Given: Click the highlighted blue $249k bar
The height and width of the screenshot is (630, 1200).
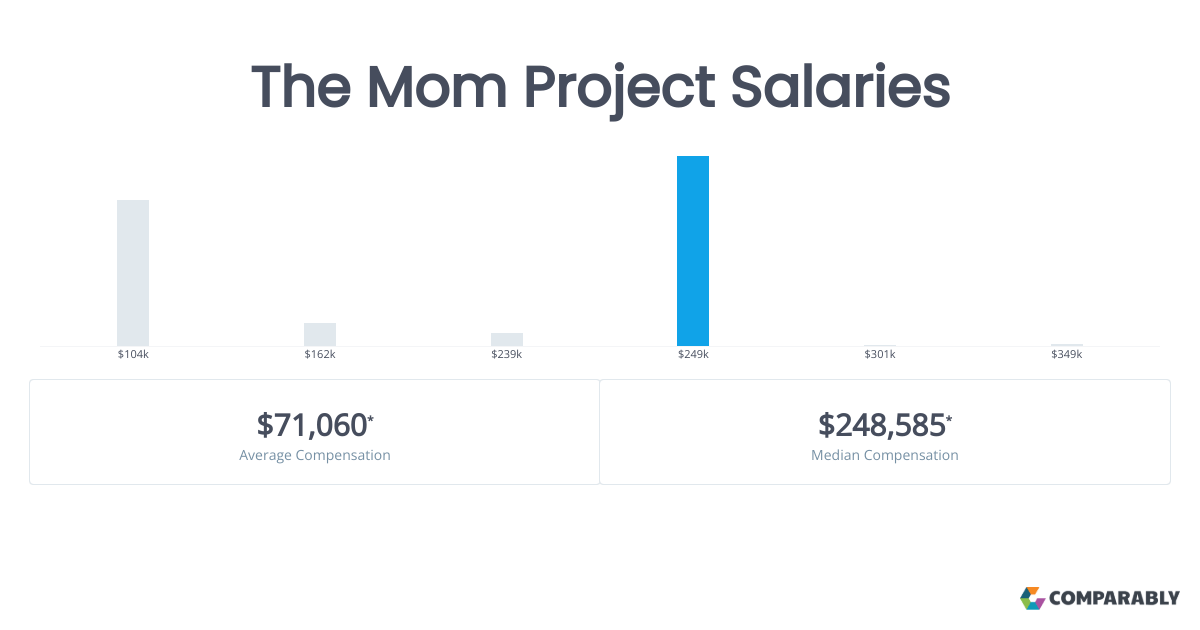Looking at the screenshot, I should [x=693, y=251].
